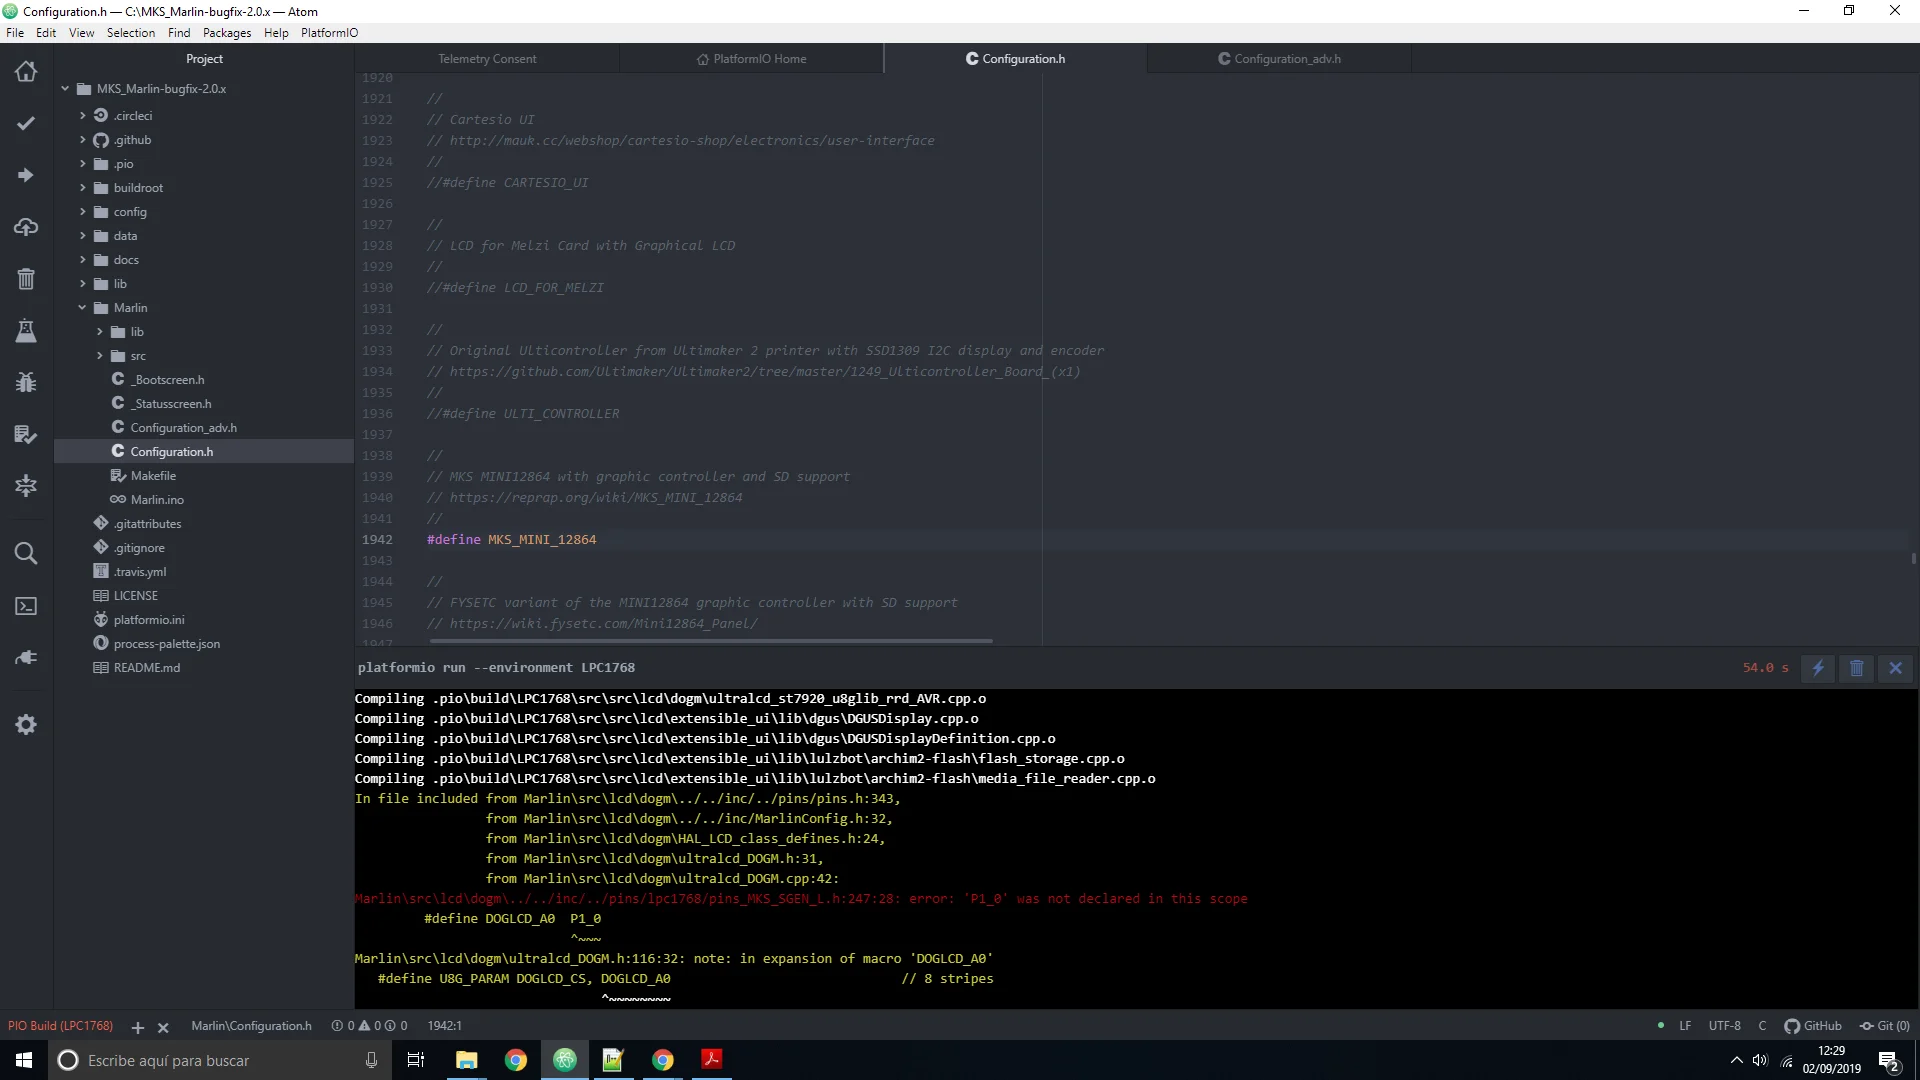Click the Windows search box
The image size is (1920, 1080).
pos(219,1060)
